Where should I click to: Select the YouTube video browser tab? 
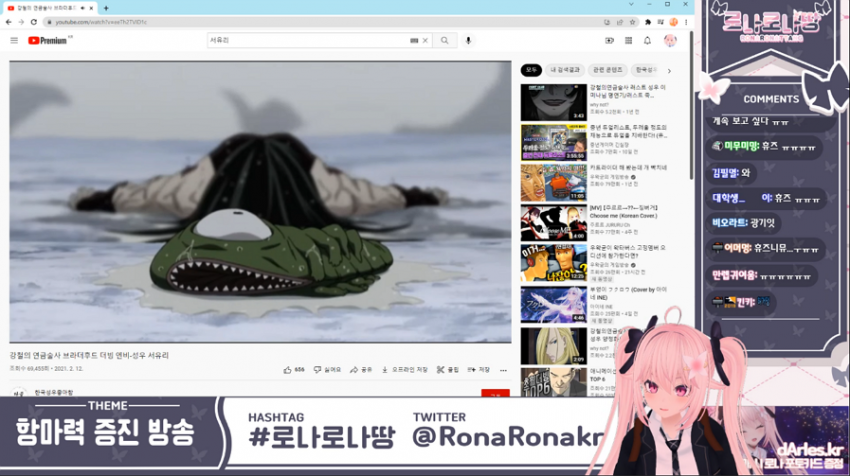[x=50, y=8]
